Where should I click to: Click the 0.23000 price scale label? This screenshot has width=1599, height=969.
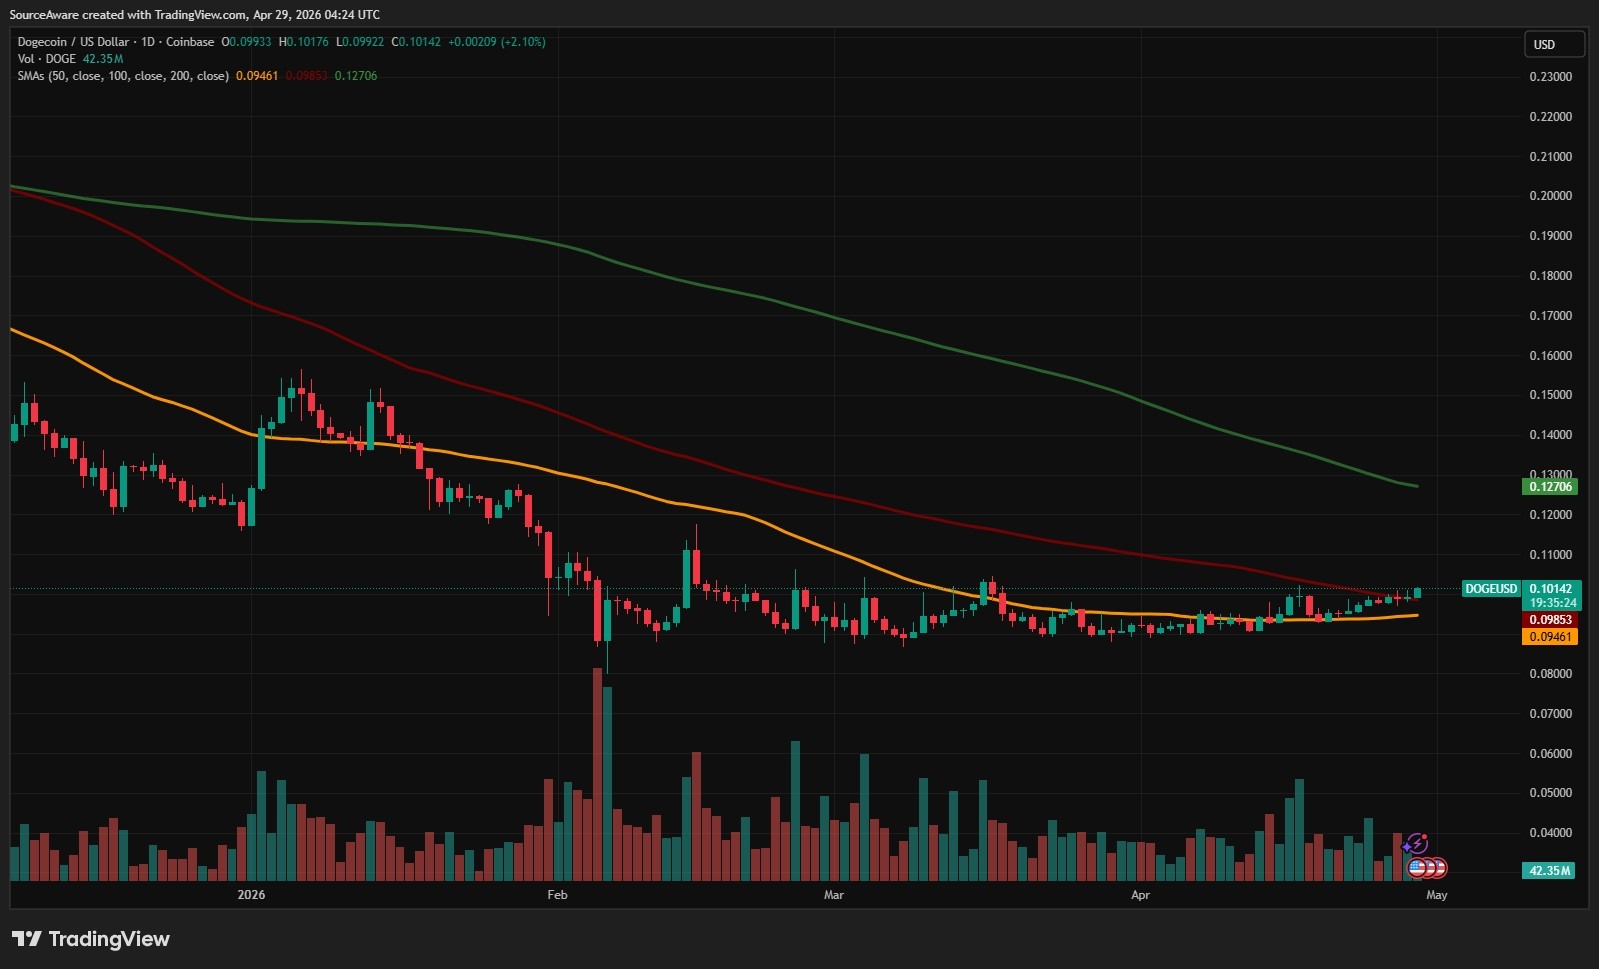click(x=1551, y=77)
